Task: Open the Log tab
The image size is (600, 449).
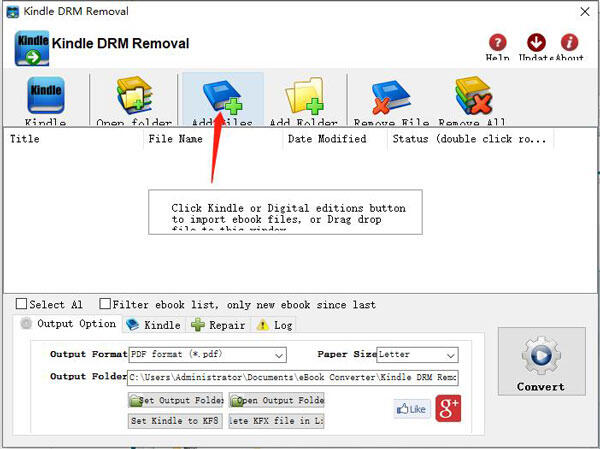Action: coord(274,325)
